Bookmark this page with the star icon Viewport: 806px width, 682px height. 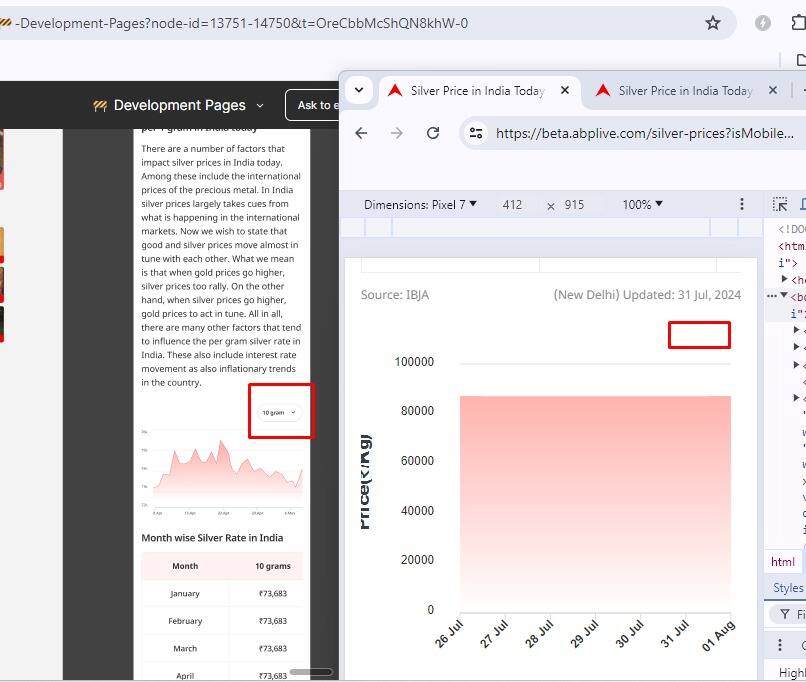pos(713,23)
